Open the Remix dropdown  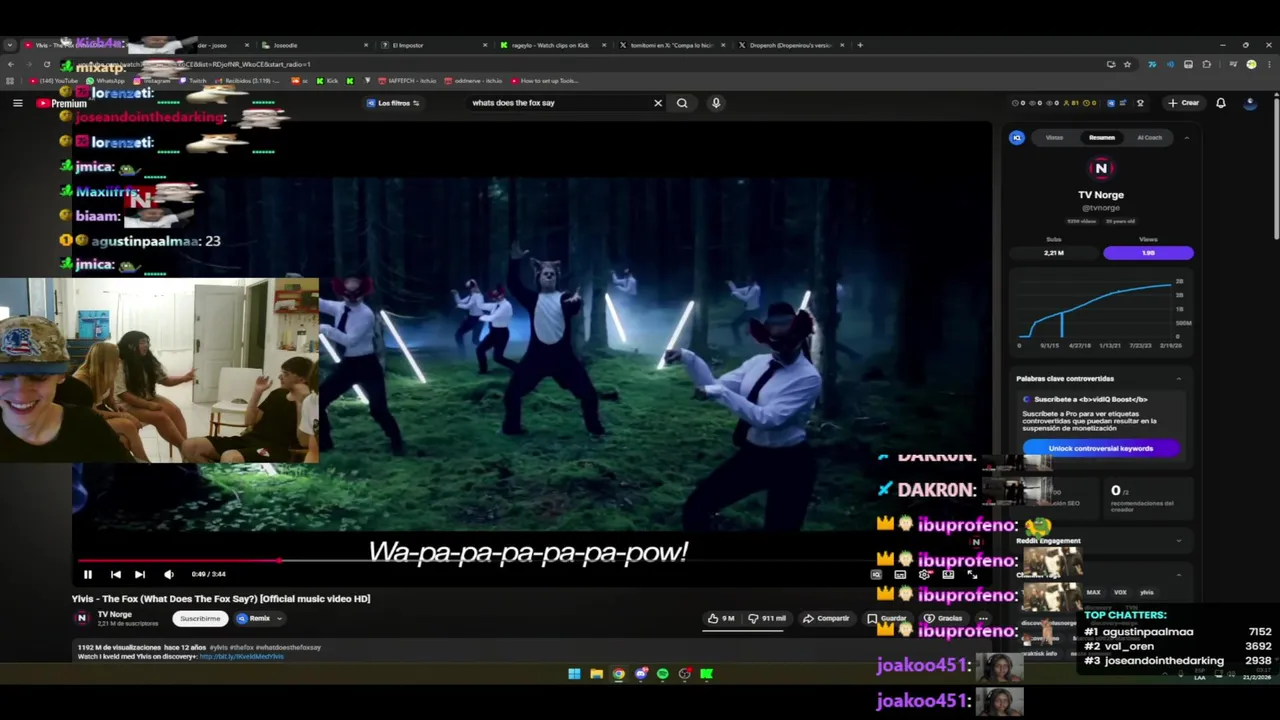pos(259,618)
